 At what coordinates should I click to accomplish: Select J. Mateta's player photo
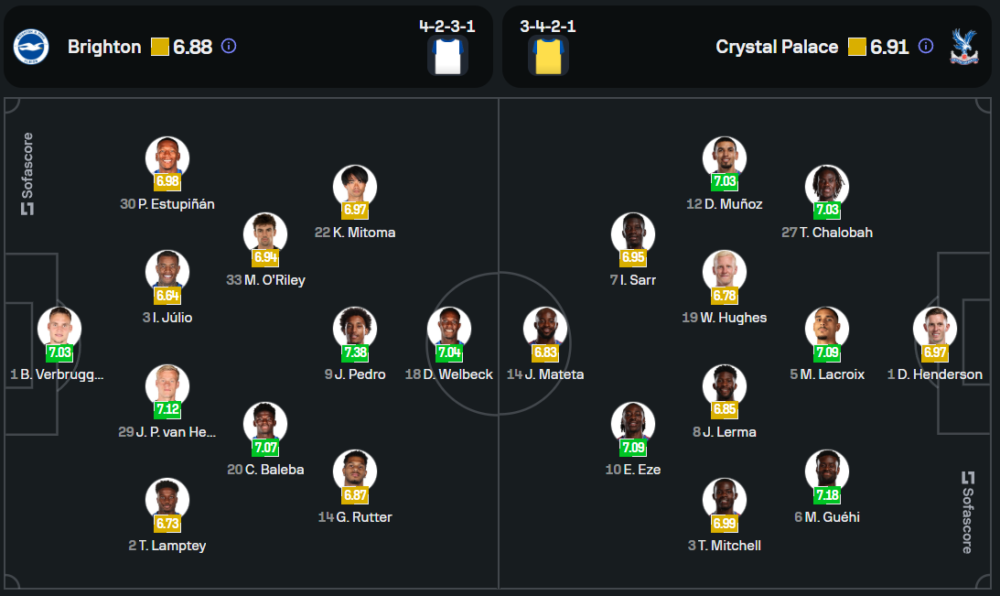pos(545,328)
